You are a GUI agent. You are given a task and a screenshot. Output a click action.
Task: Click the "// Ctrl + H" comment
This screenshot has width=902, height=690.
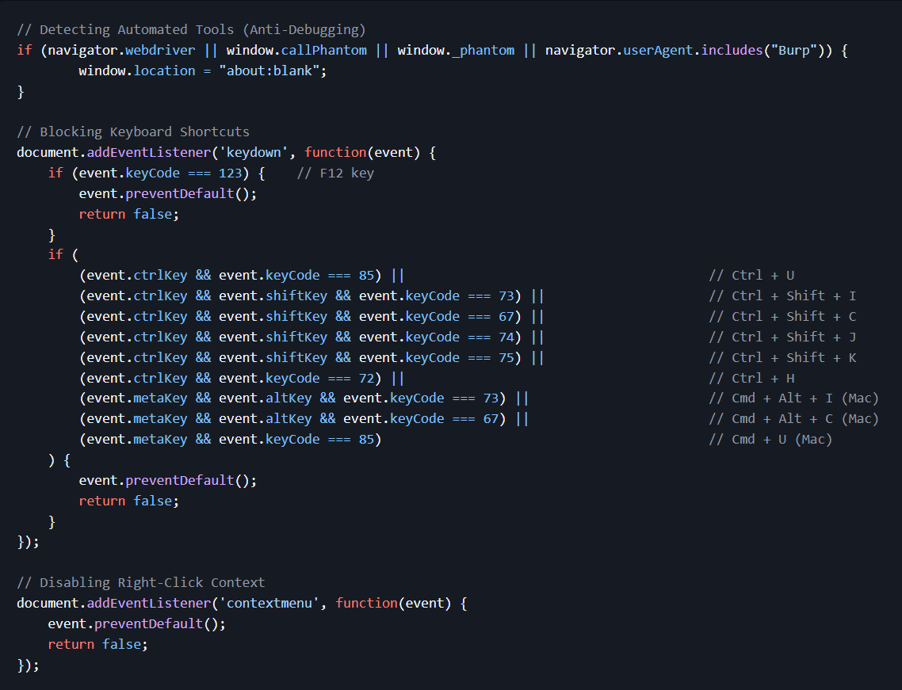pos(751,378)
